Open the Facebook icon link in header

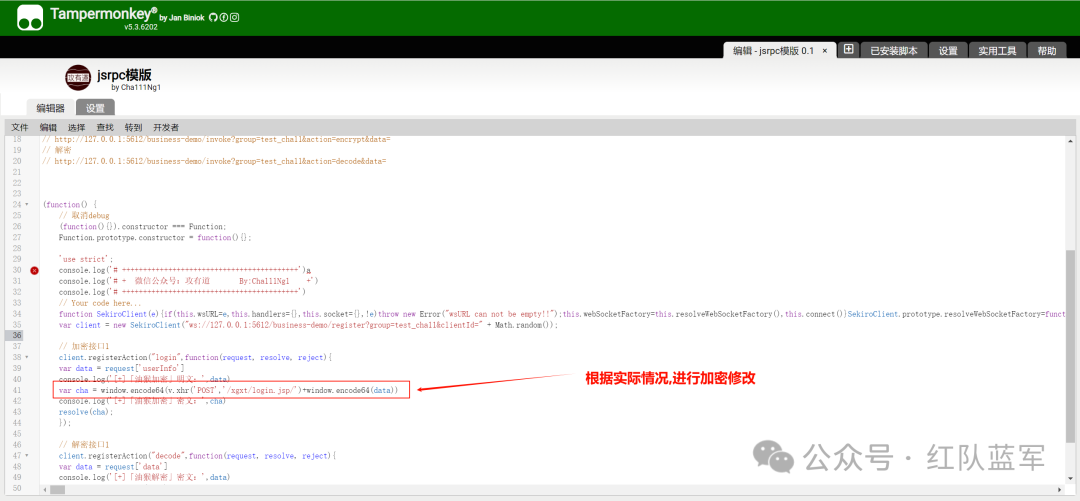(x=225, y=18)
